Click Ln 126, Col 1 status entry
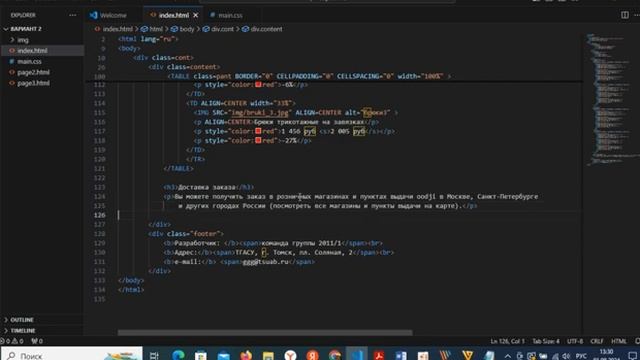 (x=507, y=341)
